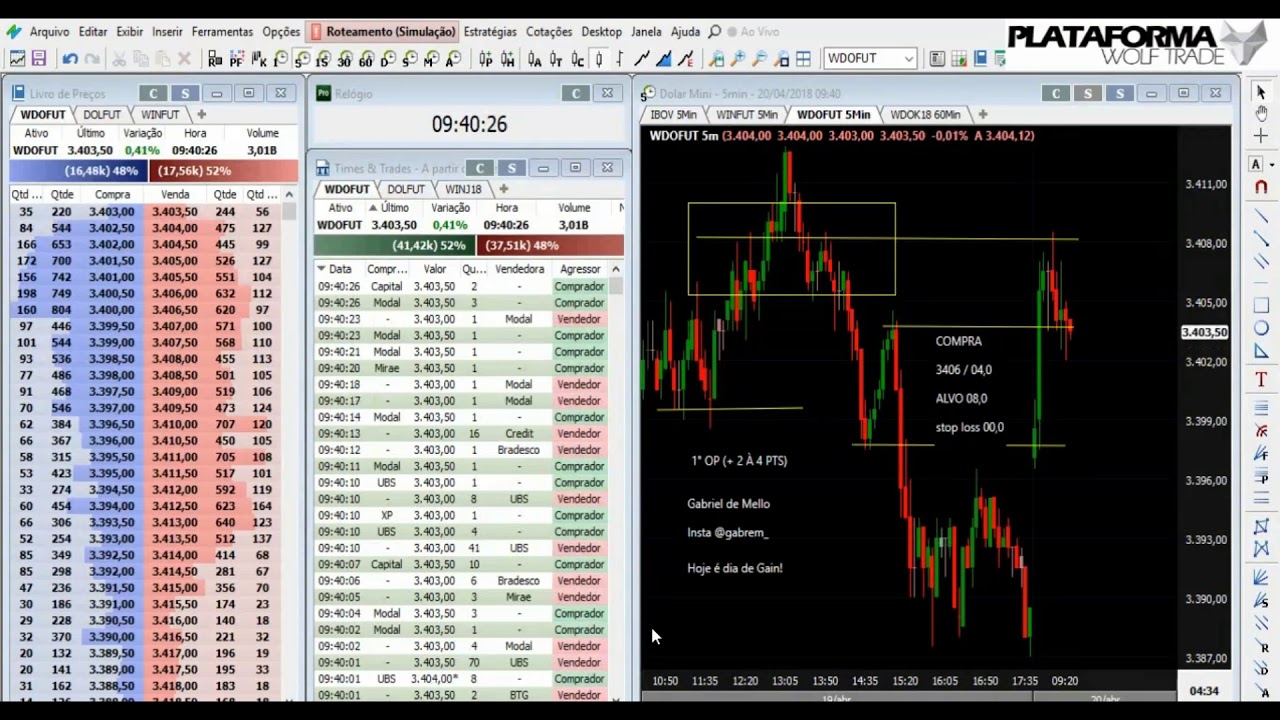Click the Save icon in the toolbar
The height and width of the screenshot is (720, 1280).
click(x=39, y=59)
